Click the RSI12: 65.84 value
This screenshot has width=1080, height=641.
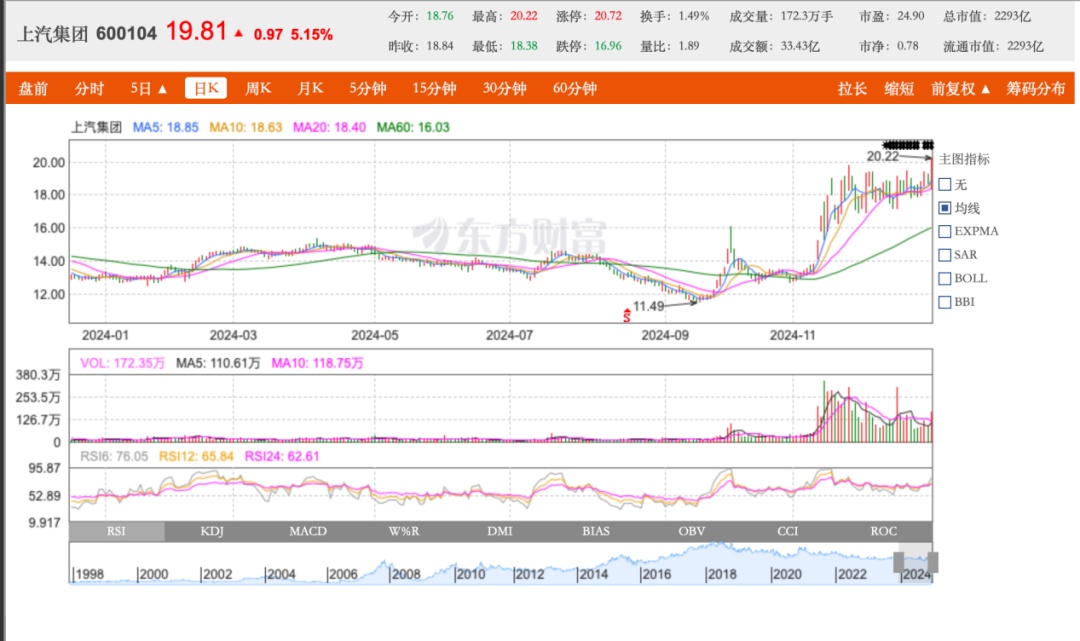click(196, 456)
